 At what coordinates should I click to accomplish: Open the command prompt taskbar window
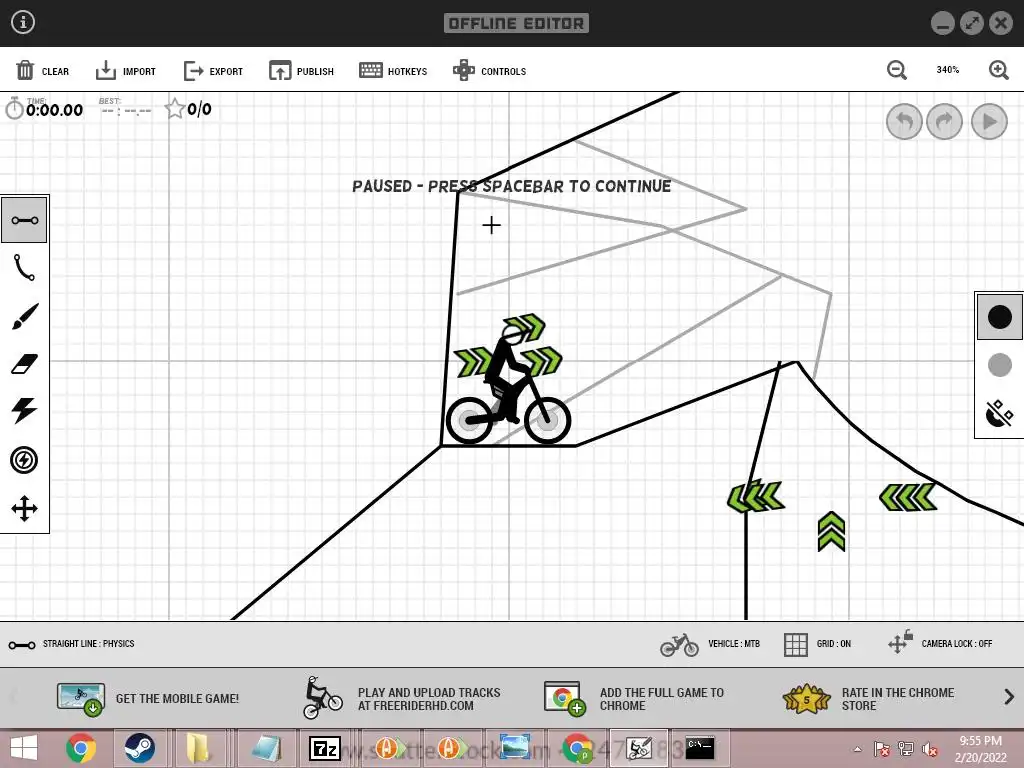pyautogui.click(x=699, y=748)
